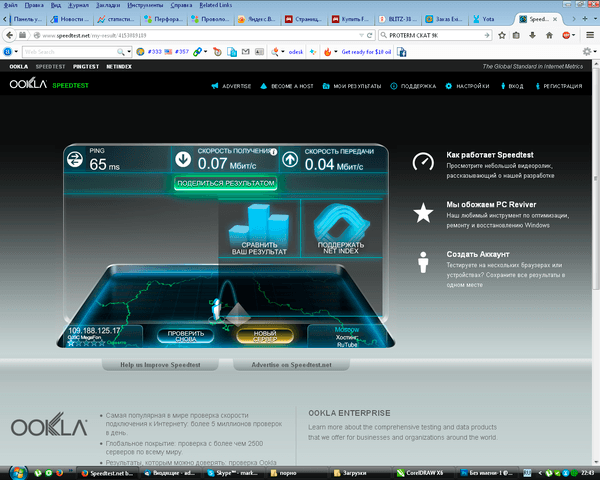Open the support Net Index tile
The image size is (600, 480).
pos(341,229)
